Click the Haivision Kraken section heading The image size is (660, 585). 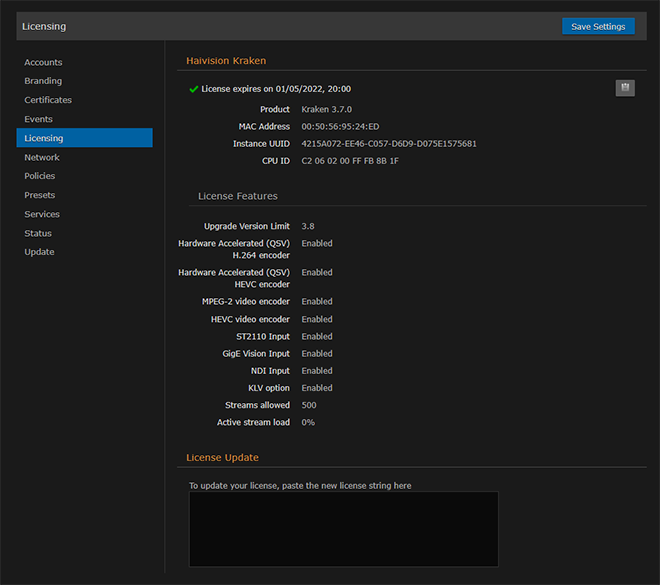226,61
